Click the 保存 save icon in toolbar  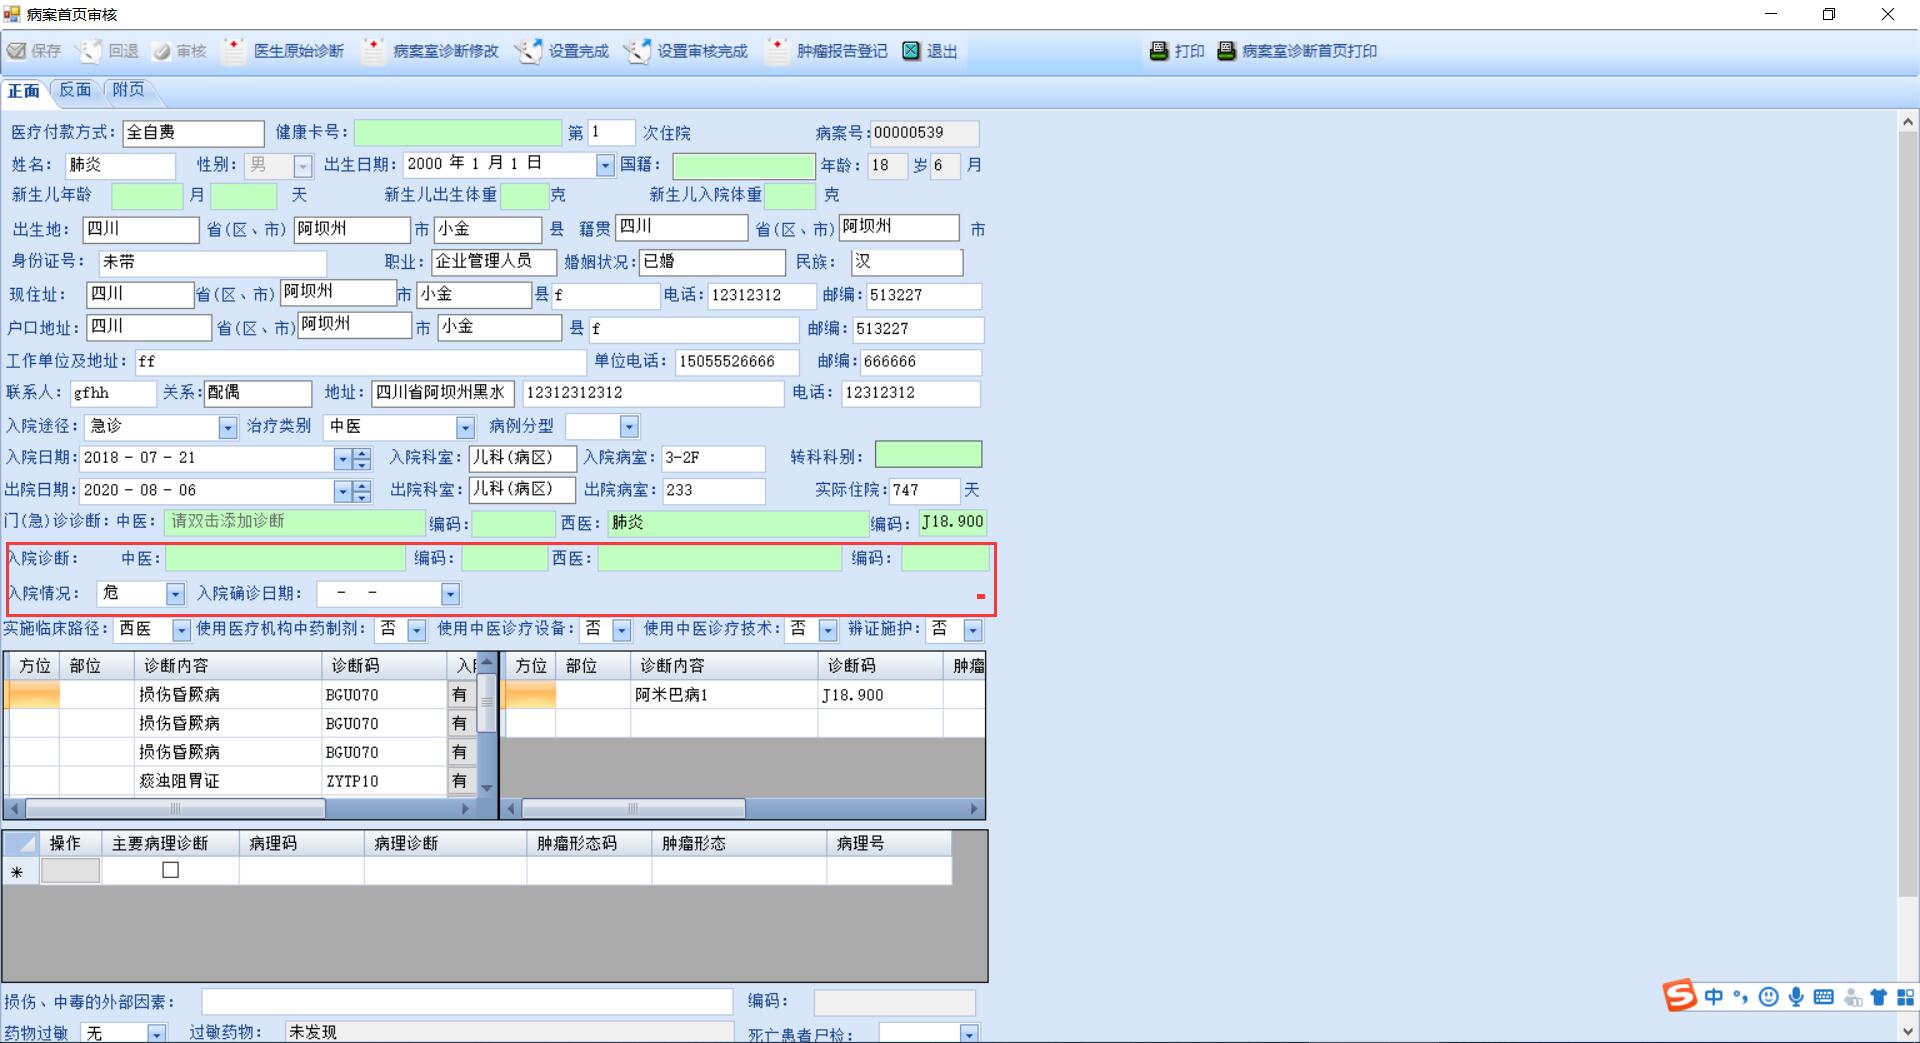16,51
